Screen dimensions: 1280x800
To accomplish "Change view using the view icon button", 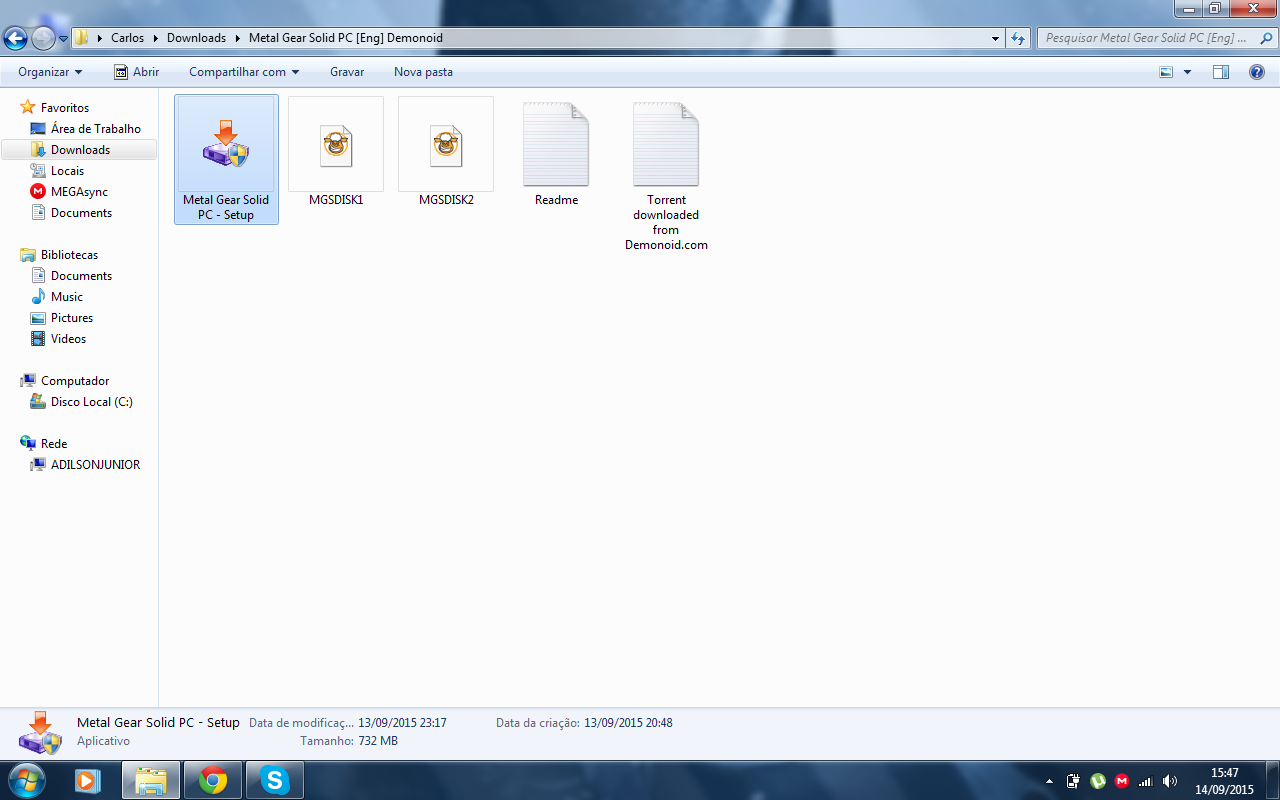I will pos(1166,72).
